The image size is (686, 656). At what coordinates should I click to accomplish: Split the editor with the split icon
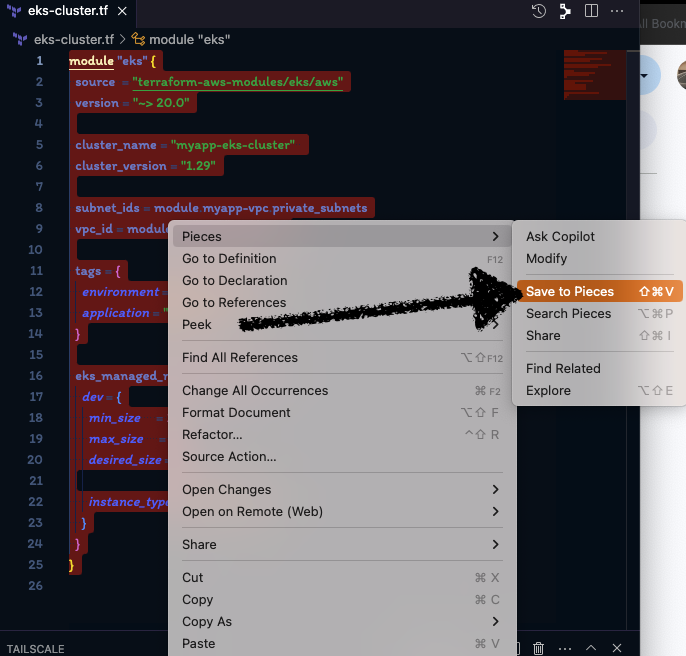pos(591,11)
